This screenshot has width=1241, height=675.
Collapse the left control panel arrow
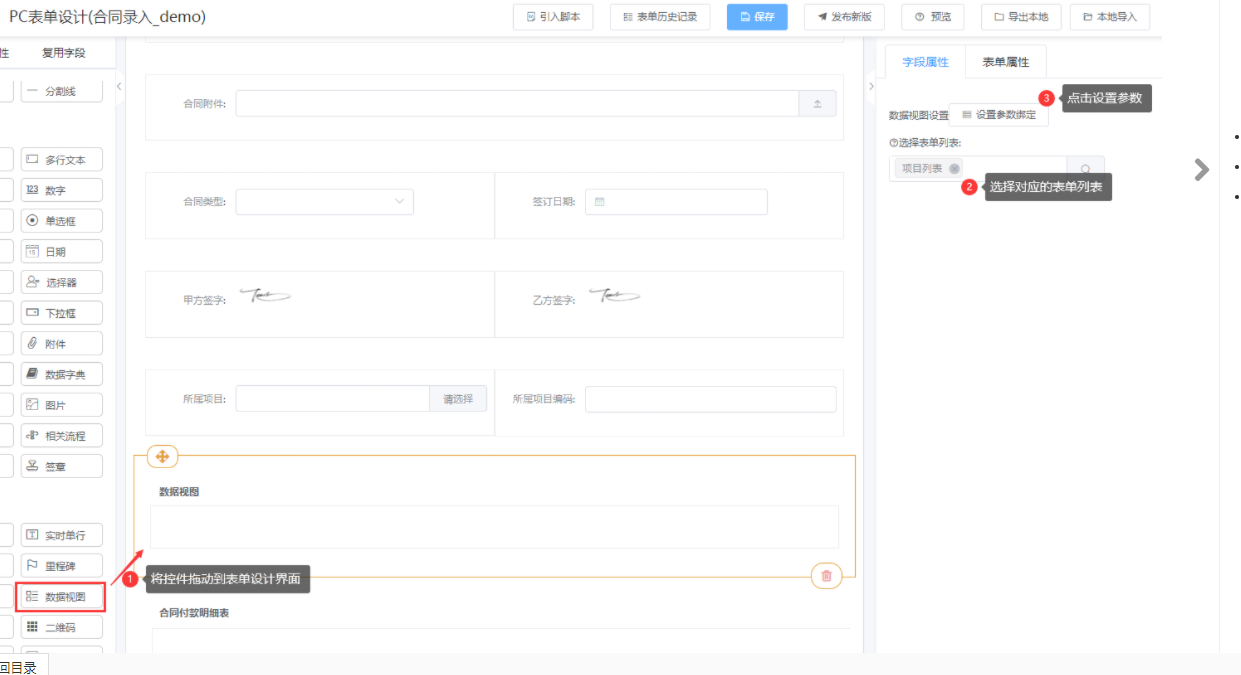coord(119,87)
